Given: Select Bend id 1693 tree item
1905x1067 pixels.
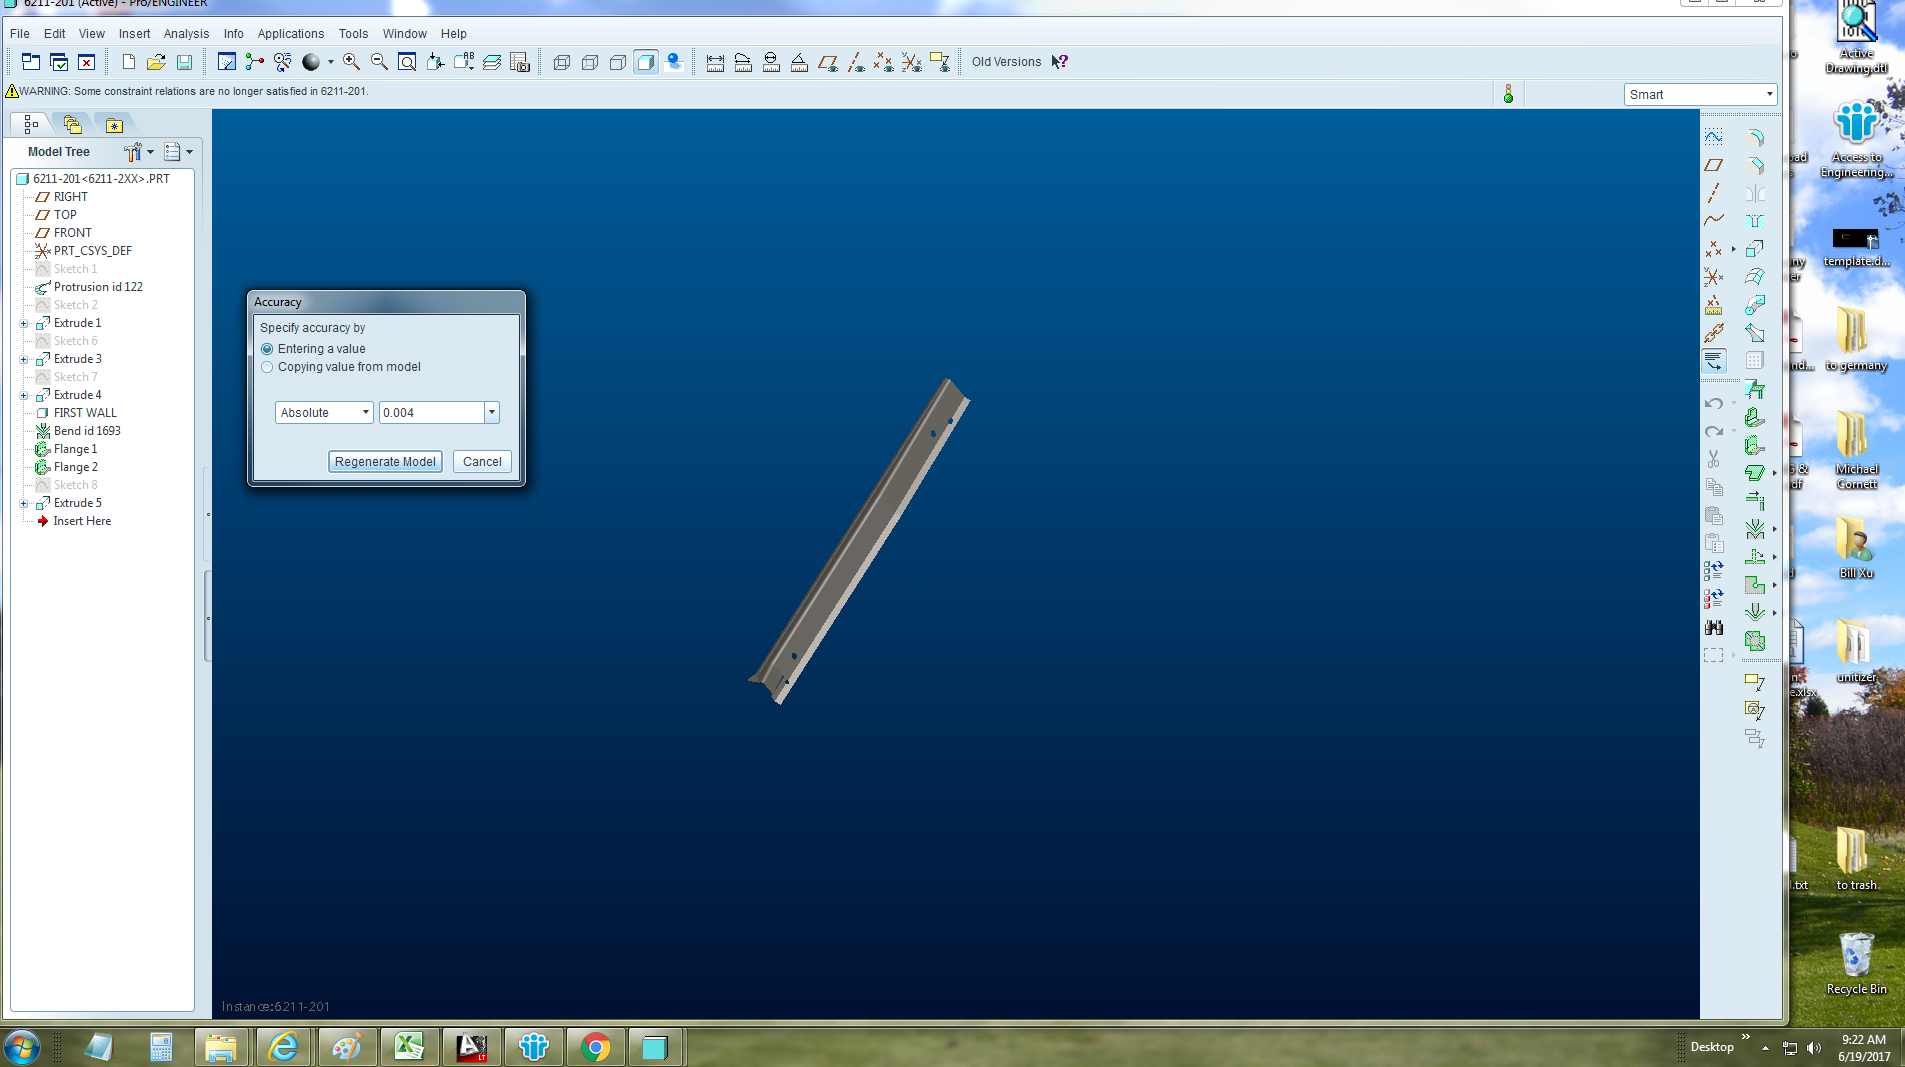Looking at the screenshot, I should pos(87,431).
